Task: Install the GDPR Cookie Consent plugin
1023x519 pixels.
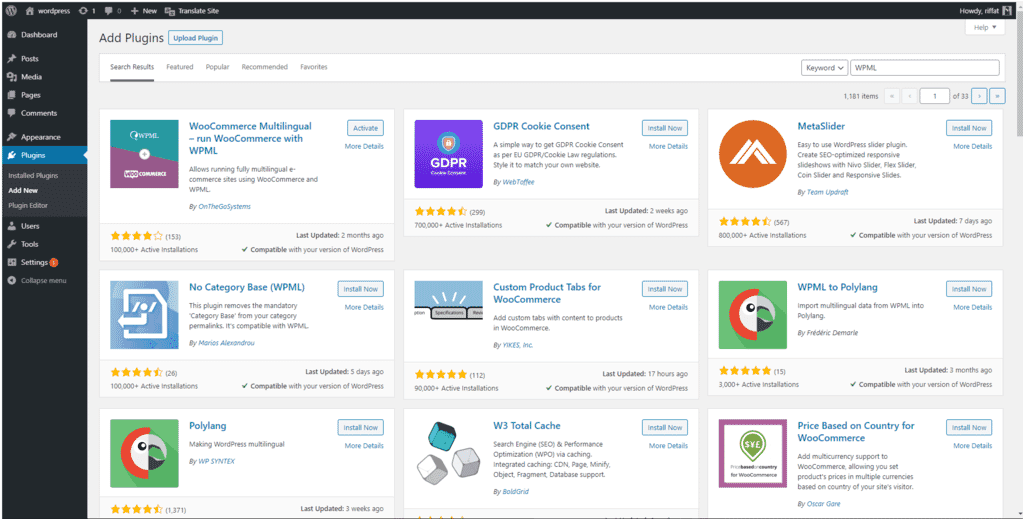Action: 665,128
